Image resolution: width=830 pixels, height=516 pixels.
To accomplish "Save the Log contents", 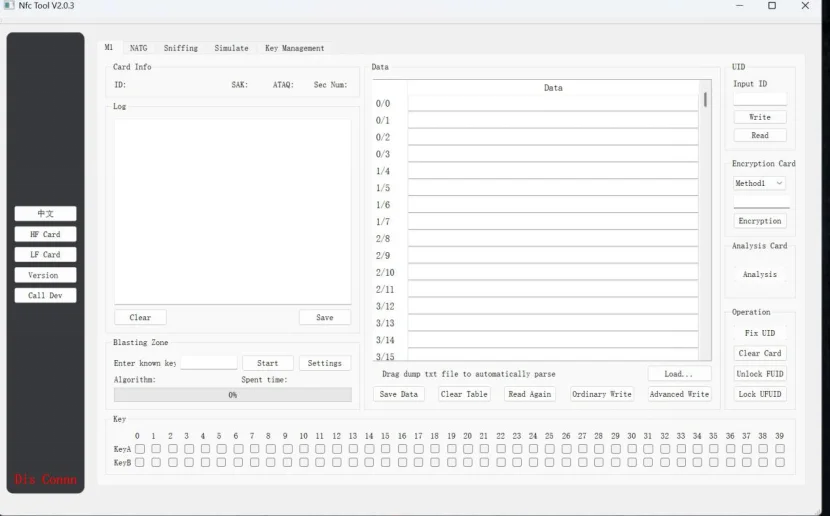I will click(x=324, y=318).
